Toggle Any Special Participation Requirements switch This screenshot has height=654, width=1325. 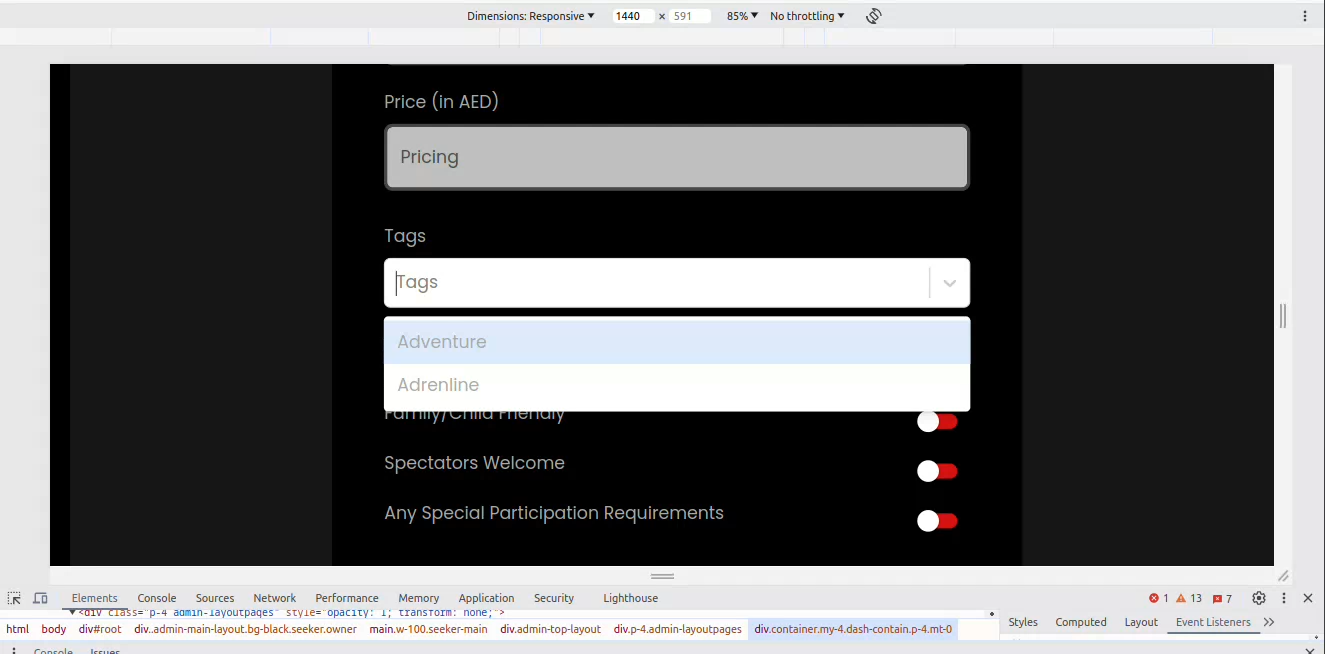[937, 521]
